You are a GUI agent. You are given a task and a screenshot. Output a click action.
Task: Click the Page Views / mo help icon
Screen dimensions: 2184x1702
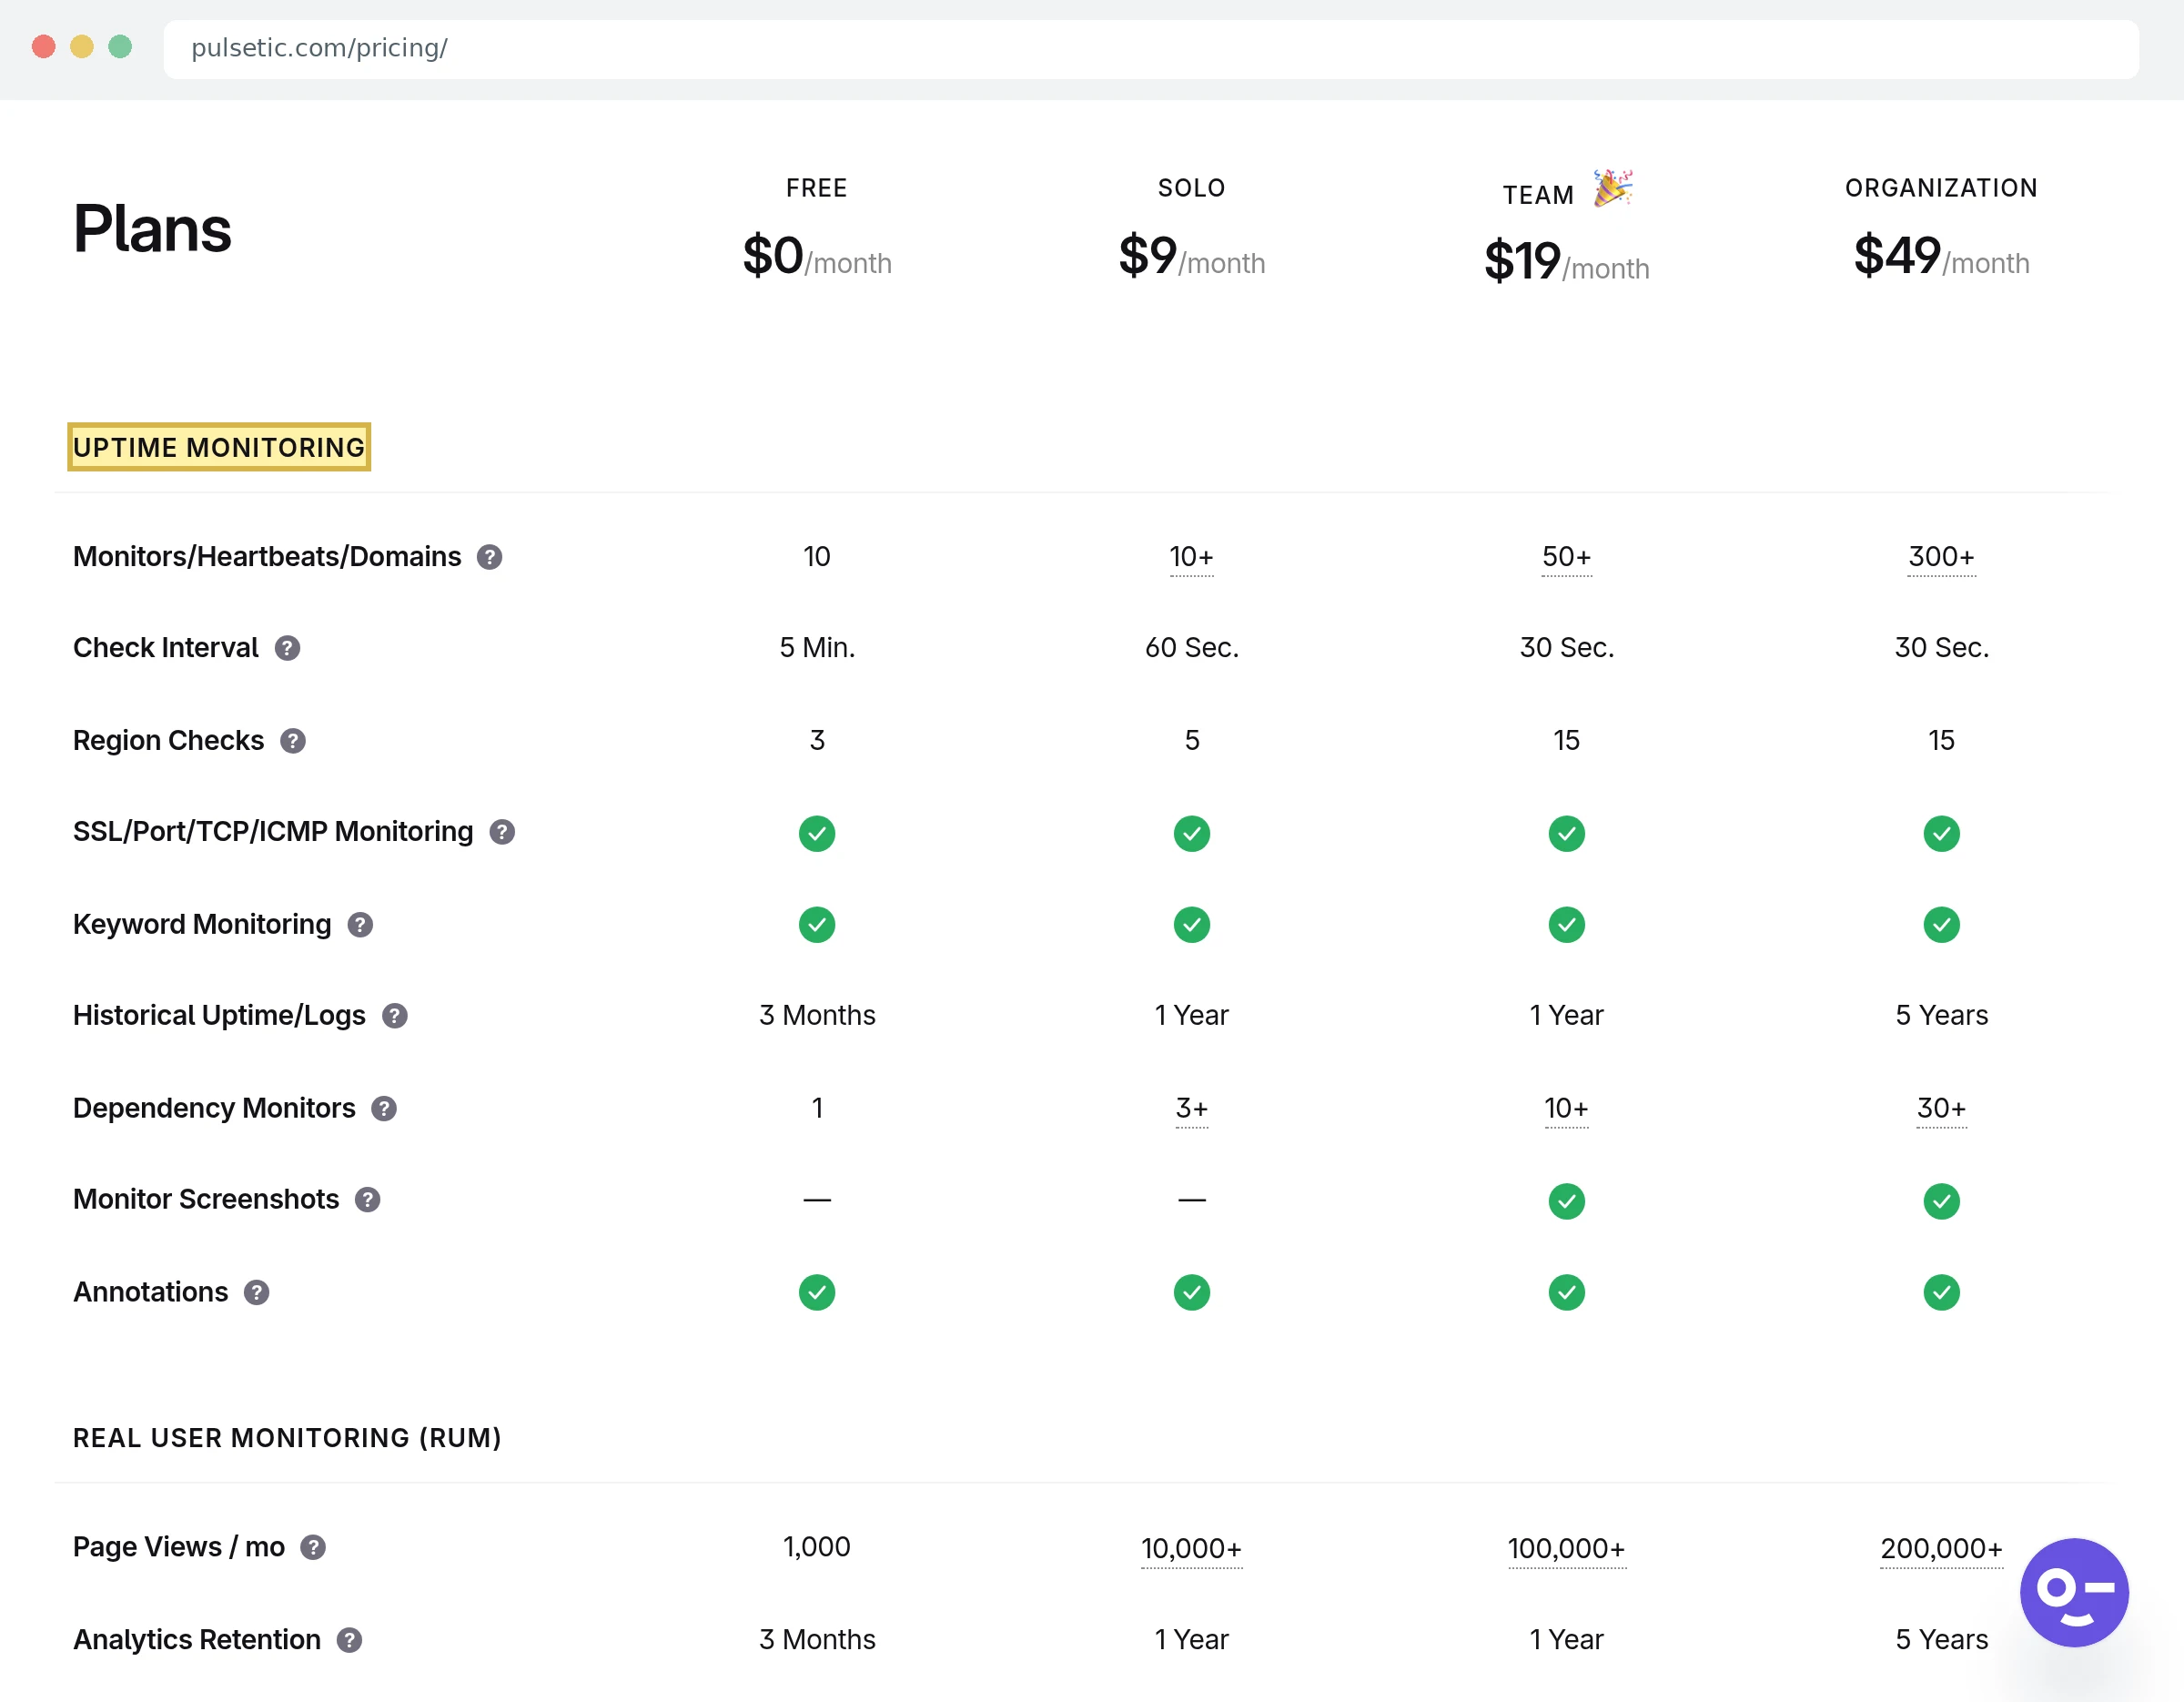coord(313,1548)
